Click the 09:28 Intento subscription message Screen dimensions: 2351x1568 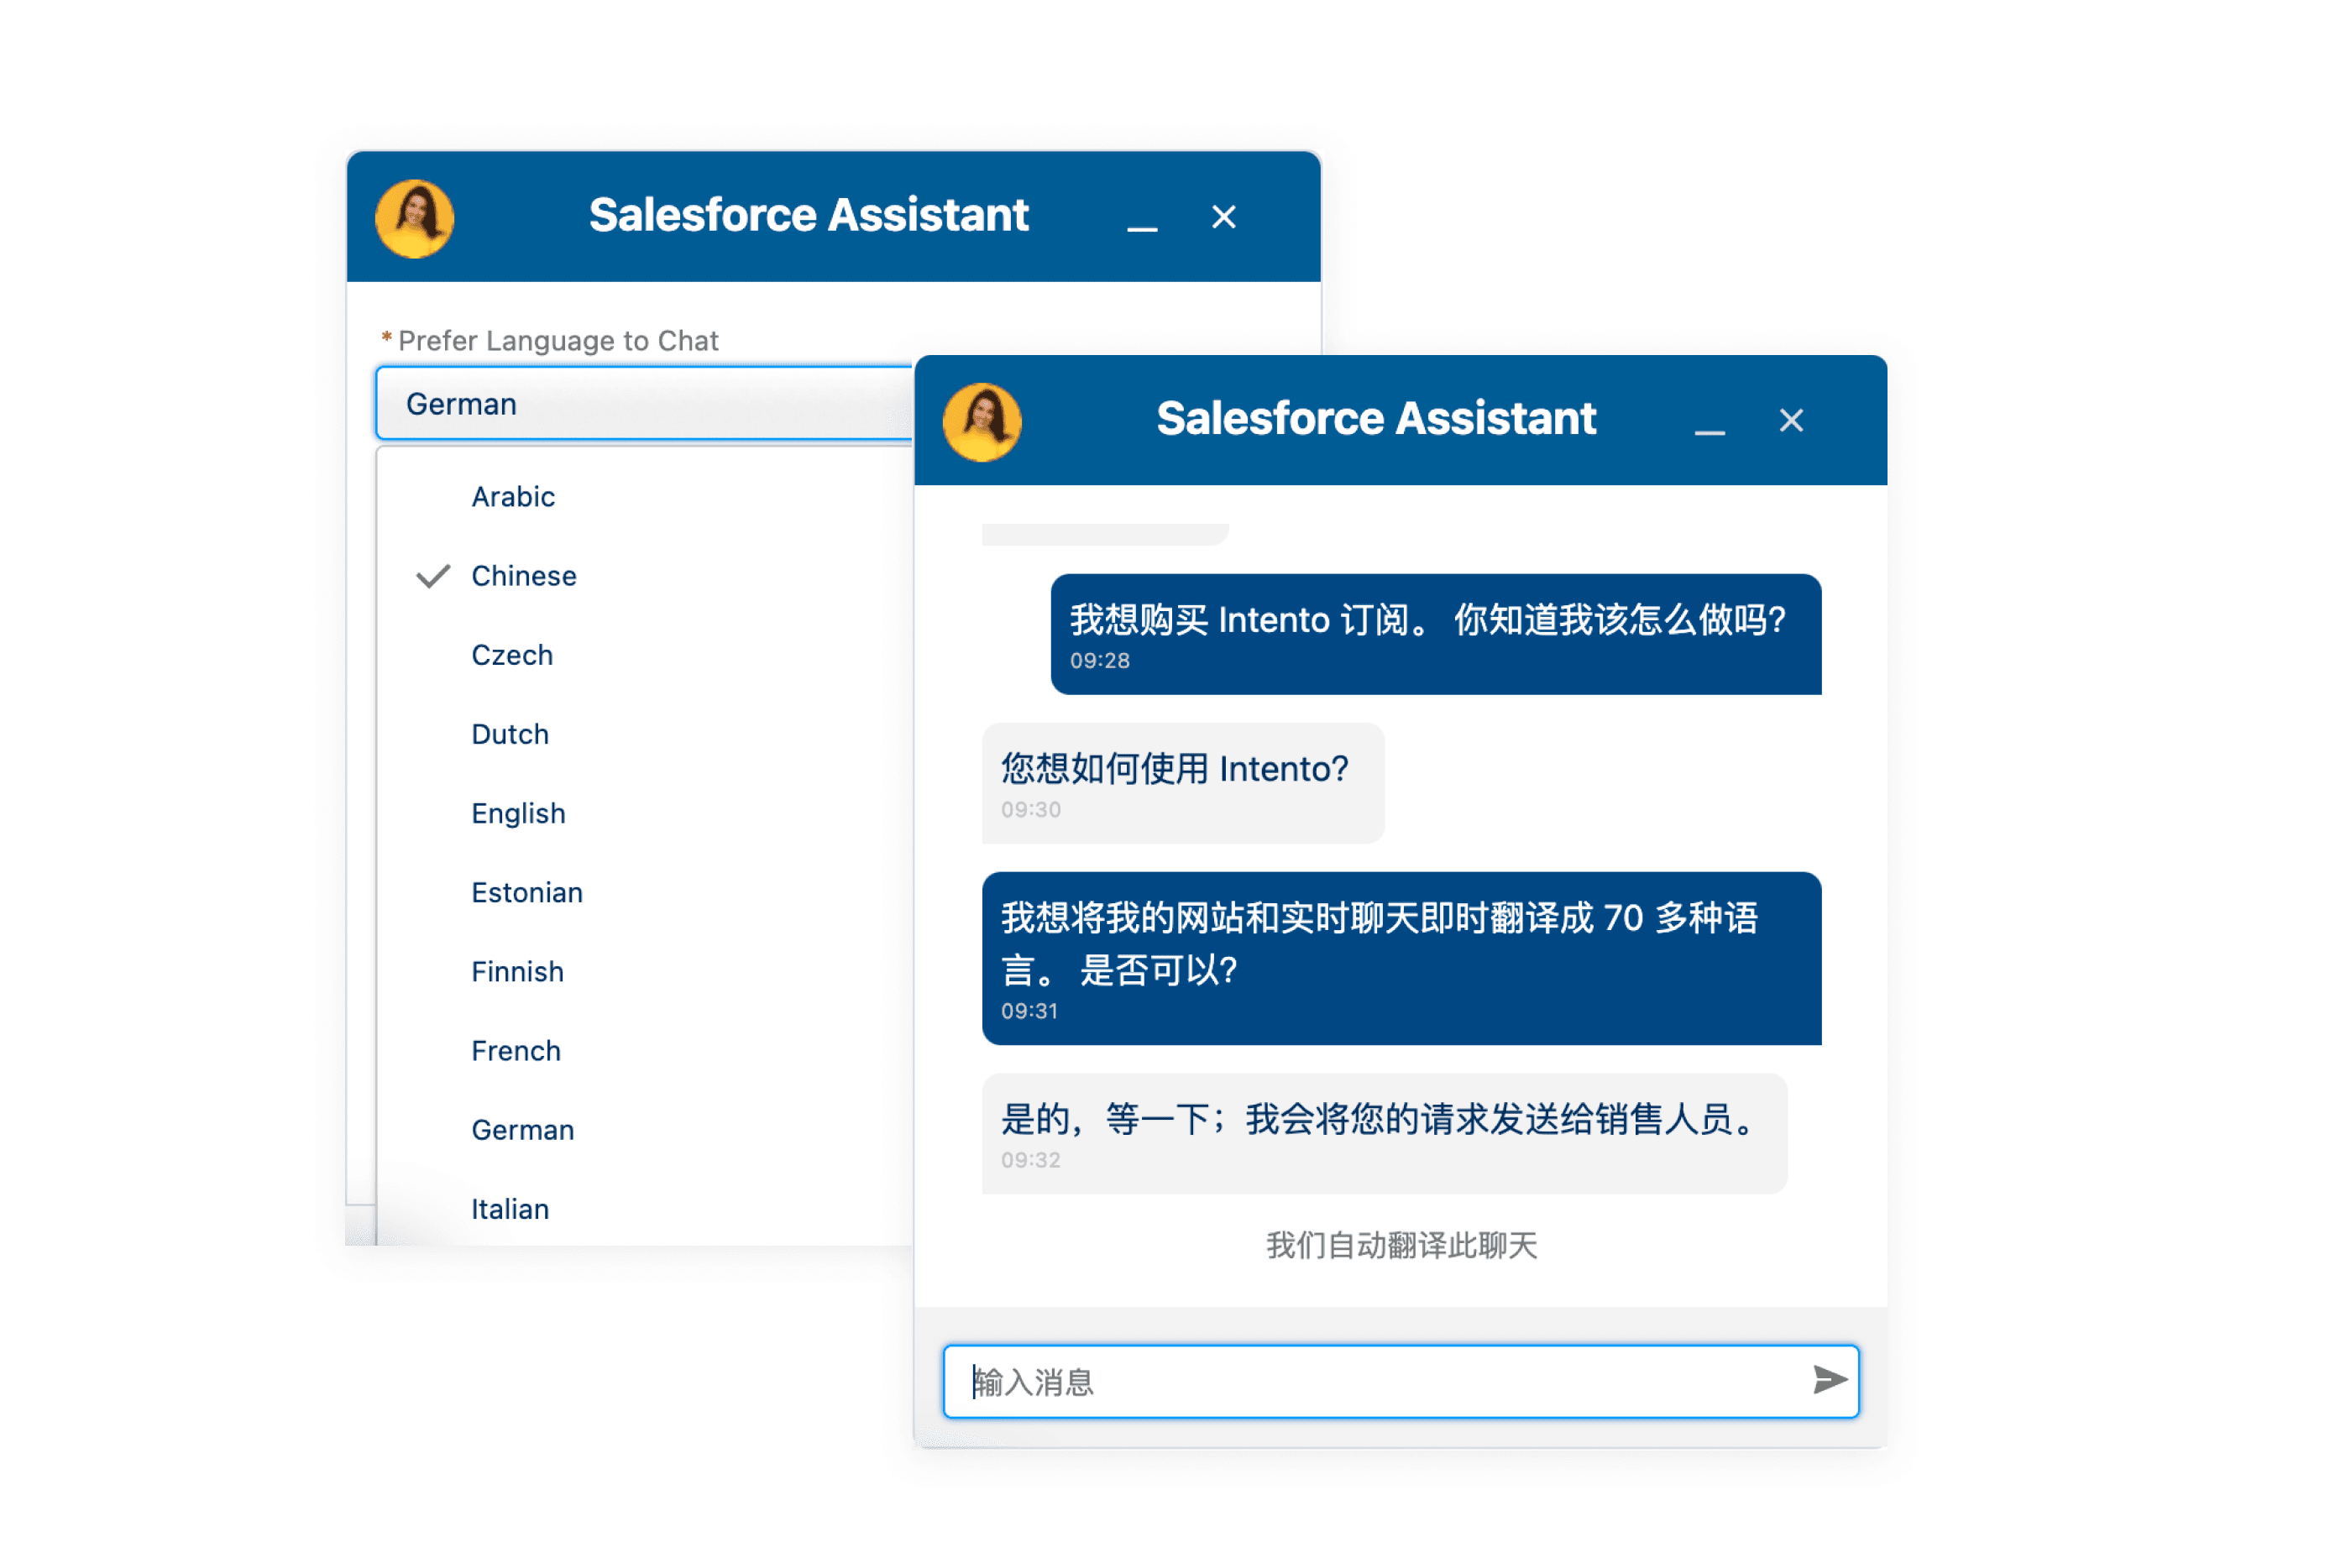(1435, 634)
